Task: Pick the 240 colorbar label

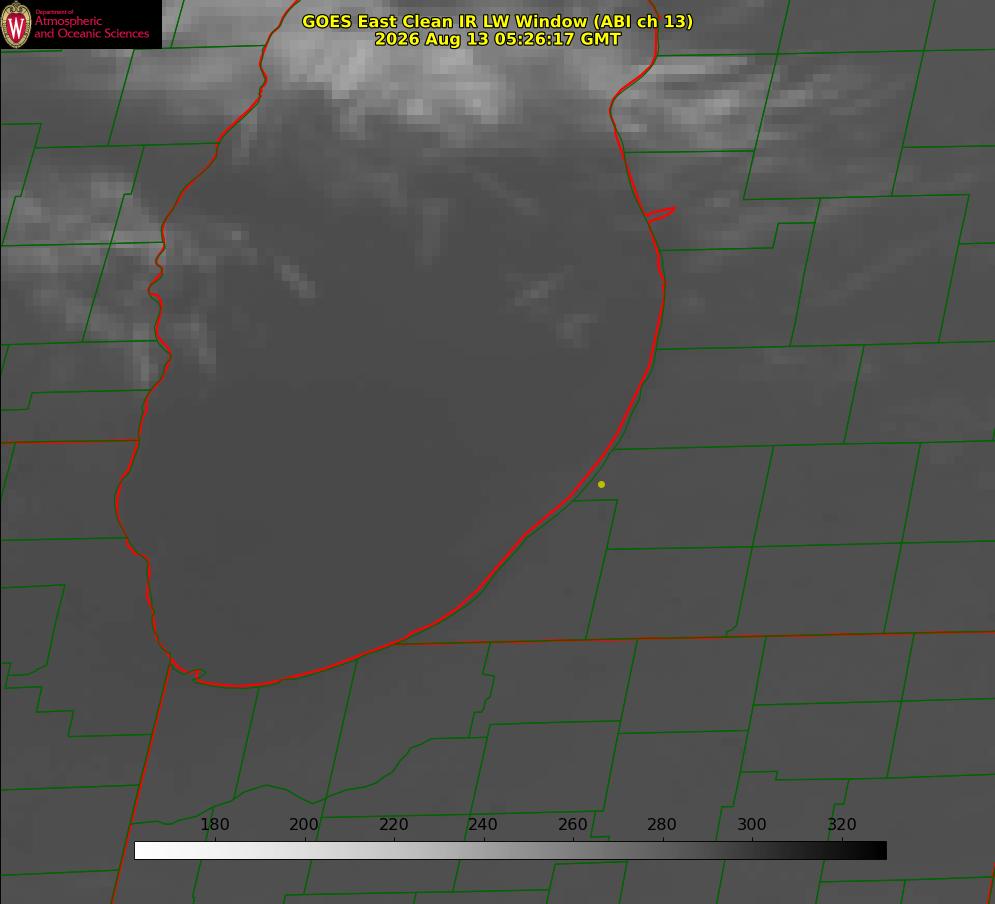Action: [483, 825]
